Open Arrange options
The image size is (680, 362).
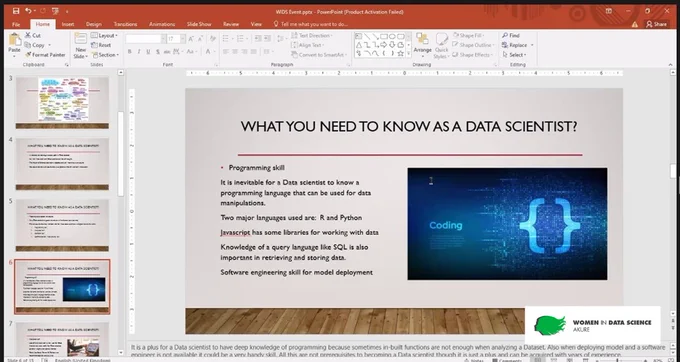[422, 45]
